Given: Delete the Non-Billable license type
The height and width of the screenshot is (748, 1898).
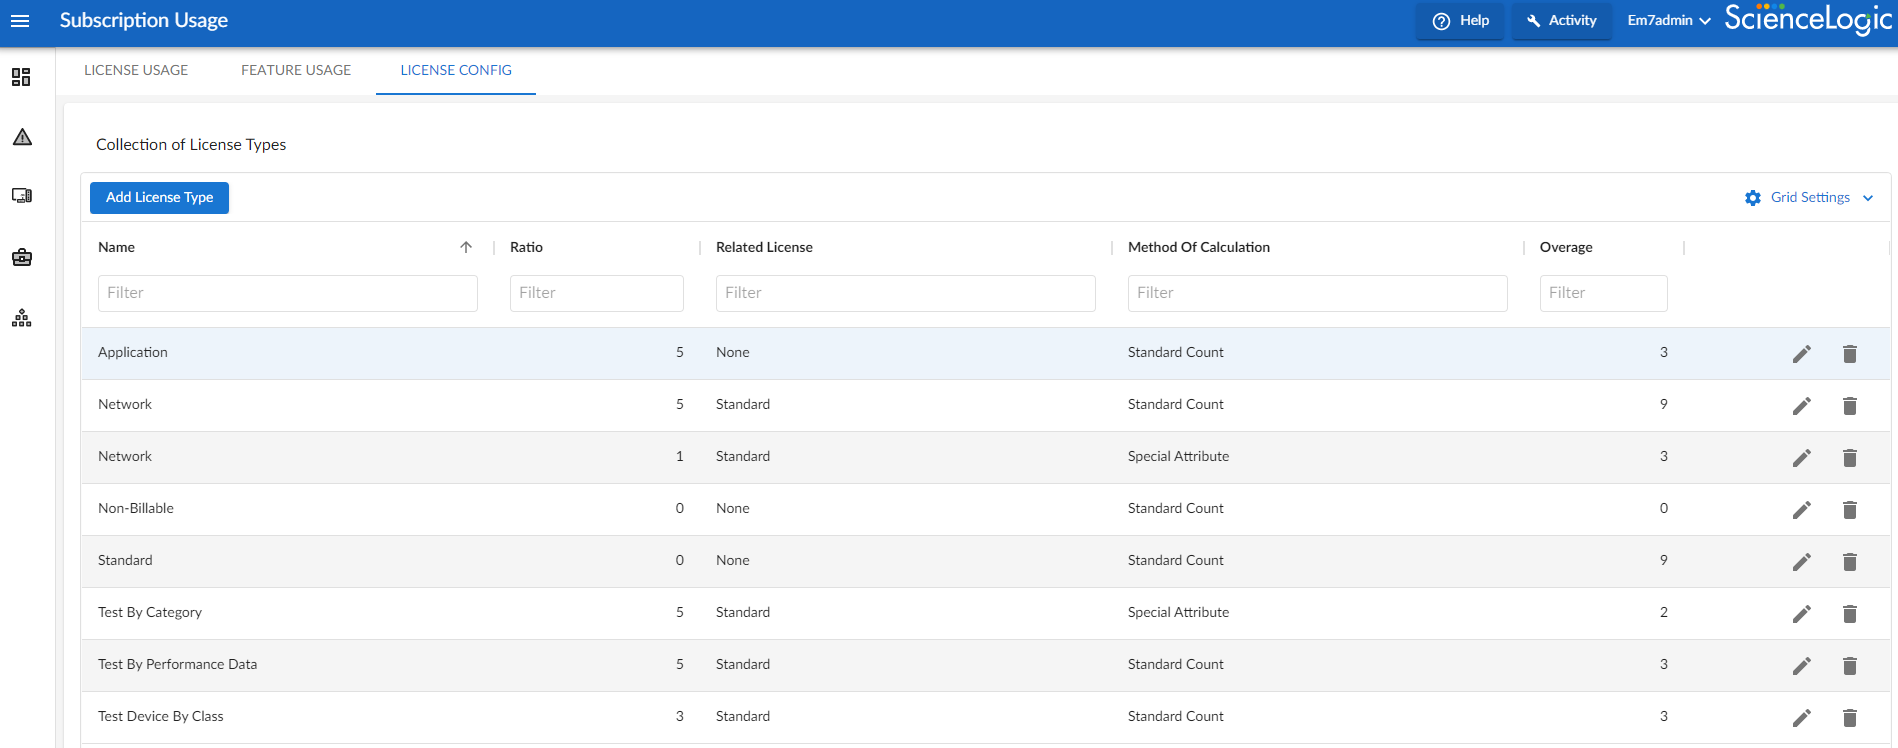Looking at the screenshot, I should coord(1849,510).
